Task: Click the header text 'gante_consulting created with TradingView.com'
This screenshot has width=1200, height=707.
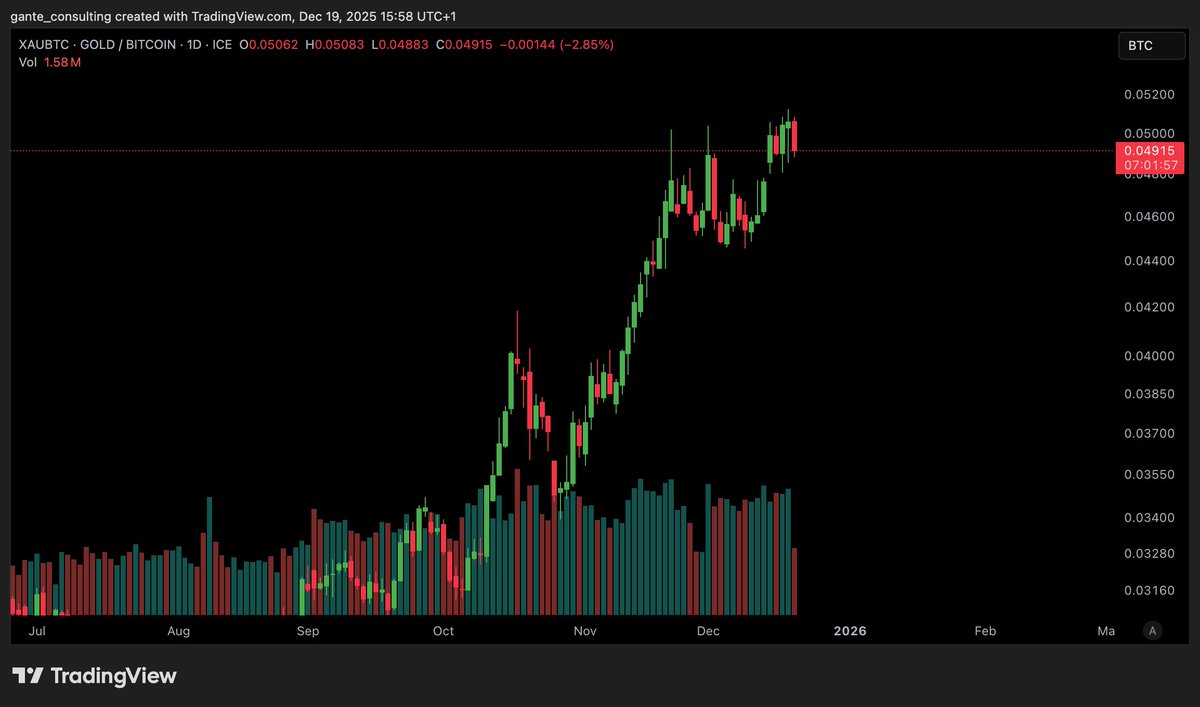Action: tap(151, 15)
